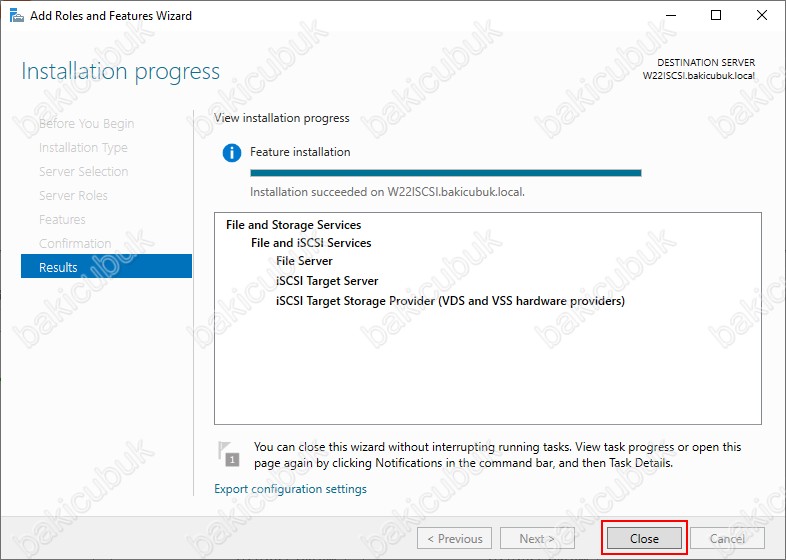Minimize the wizard window
Viewport: 786px width, 560px height.
click(x=671, y=15)
